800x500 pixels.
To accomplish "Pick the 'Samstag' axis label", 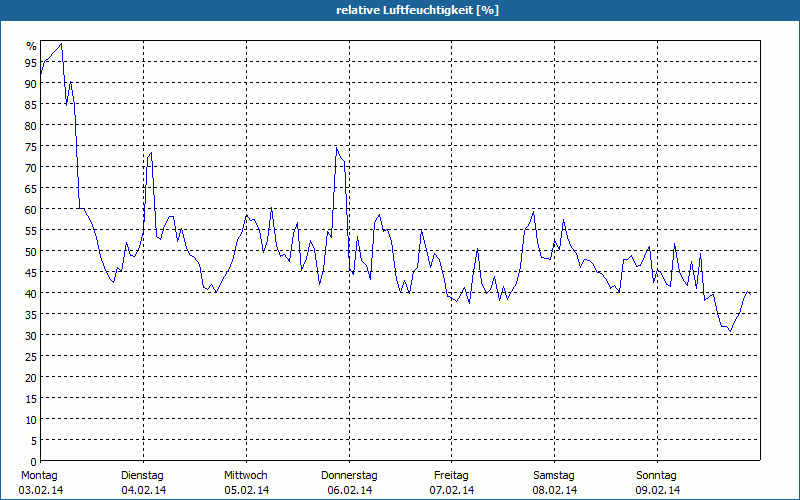I will tap(554, 475).
